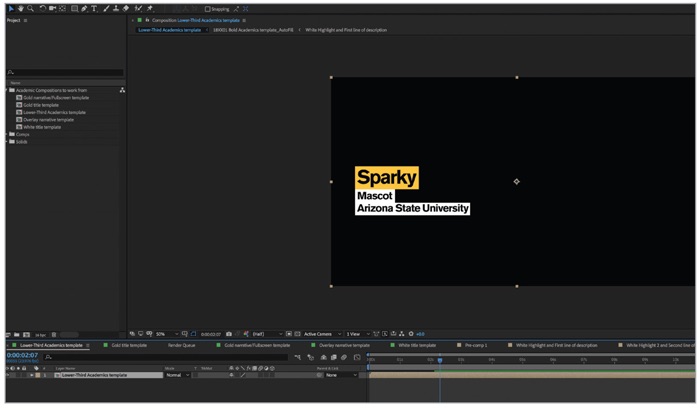Click the Project panel search field

pyautogui.click(x=65, y=72)
